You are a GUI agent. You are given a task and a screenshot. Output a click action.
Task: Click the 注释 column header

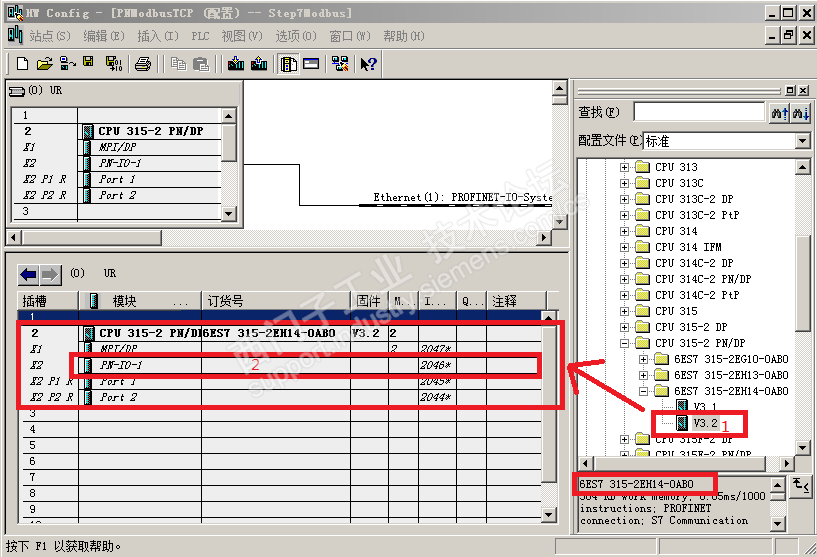516,301
